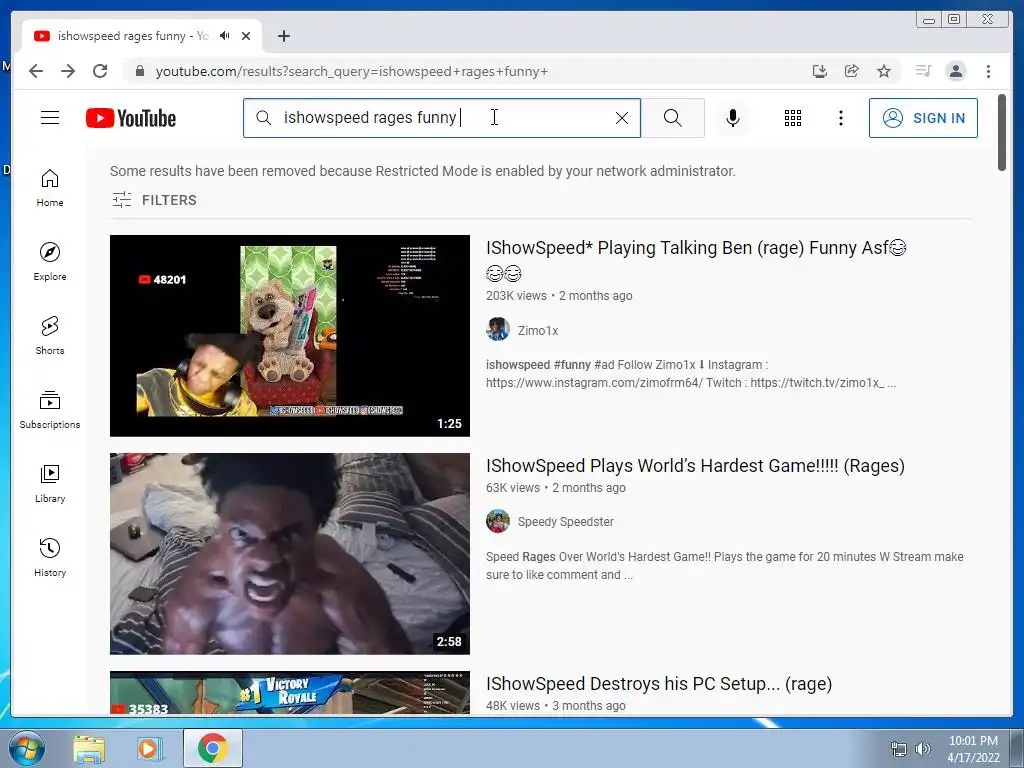Go to YouTube homepage via logo
This screenshot has height=768, width=1024.
click(x=131, y=118)
